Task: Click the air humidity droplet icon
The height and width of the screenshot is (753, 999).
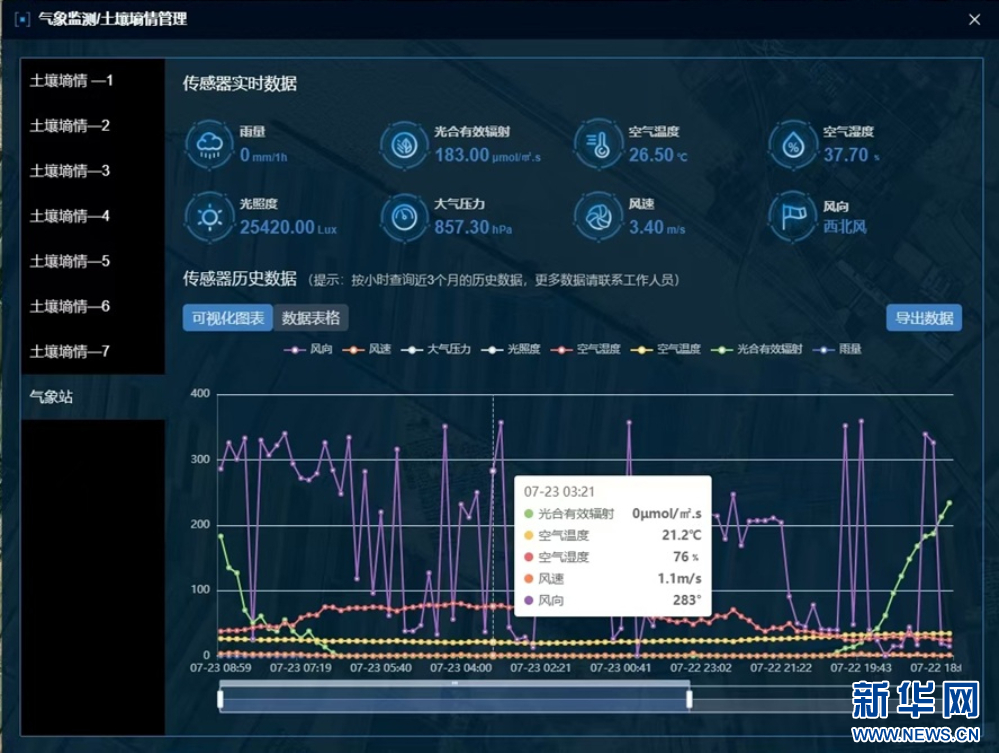Action: pos(793,146)
